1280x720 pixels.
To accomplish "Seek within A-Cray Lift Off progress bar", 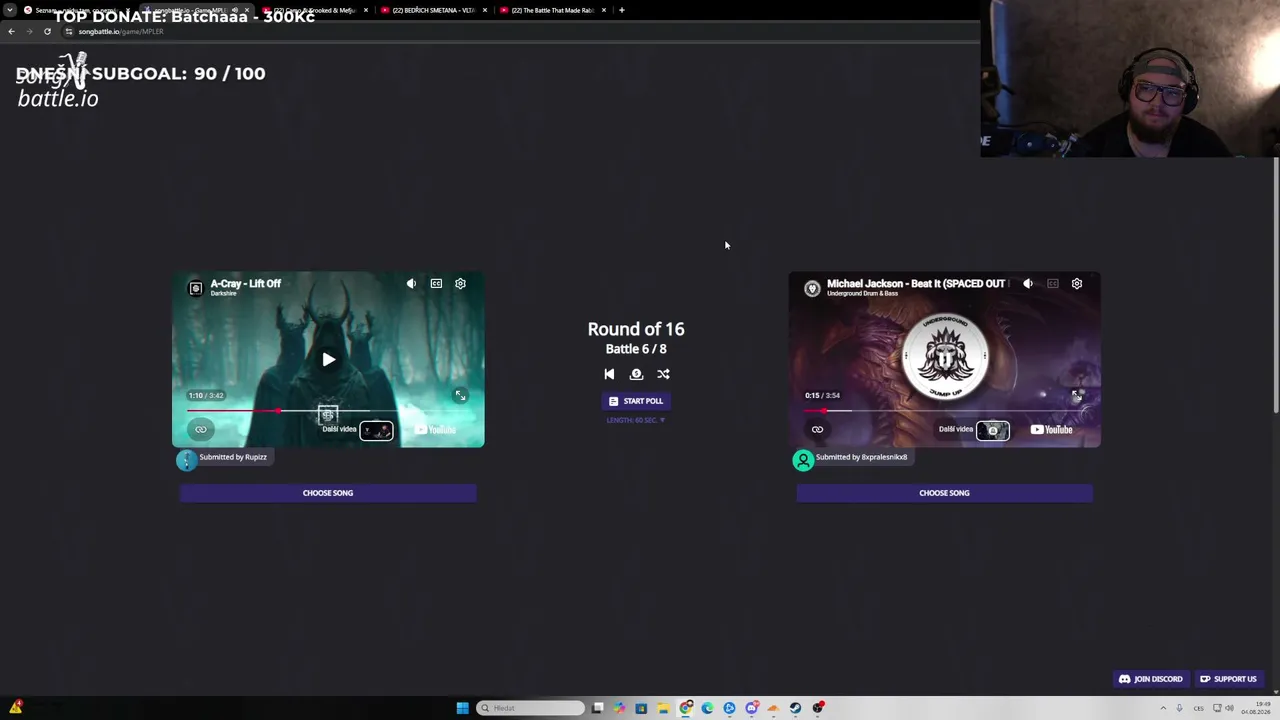I will pos(328,411).
